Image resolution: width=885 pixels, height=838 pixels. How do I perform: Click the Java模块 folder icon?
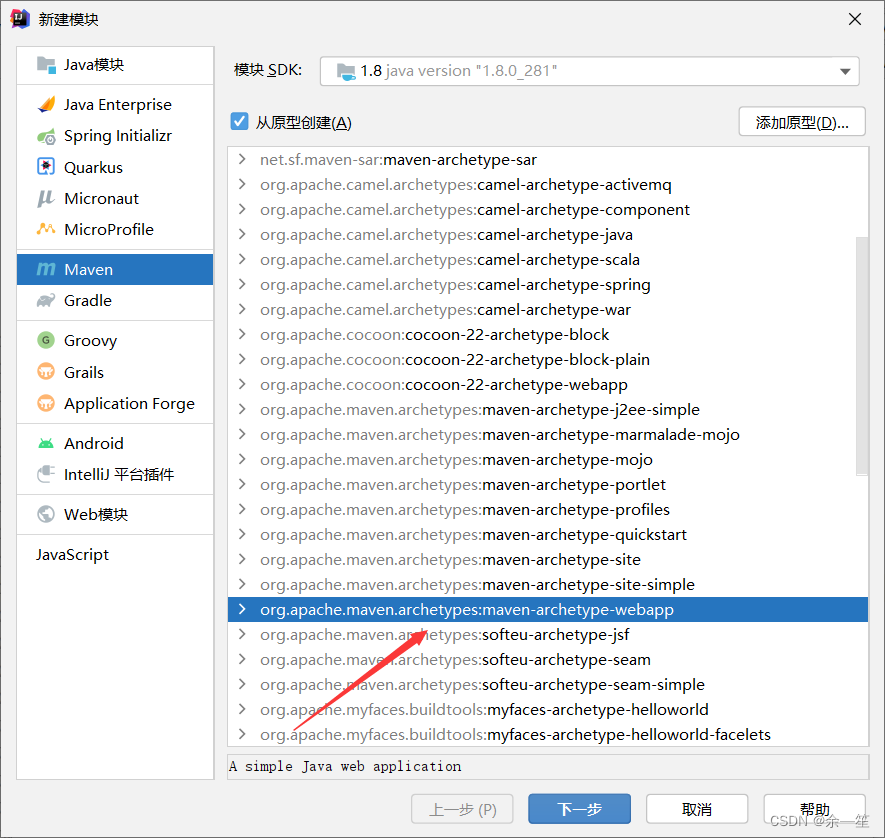pyautogui.click(x=46, y=65)
